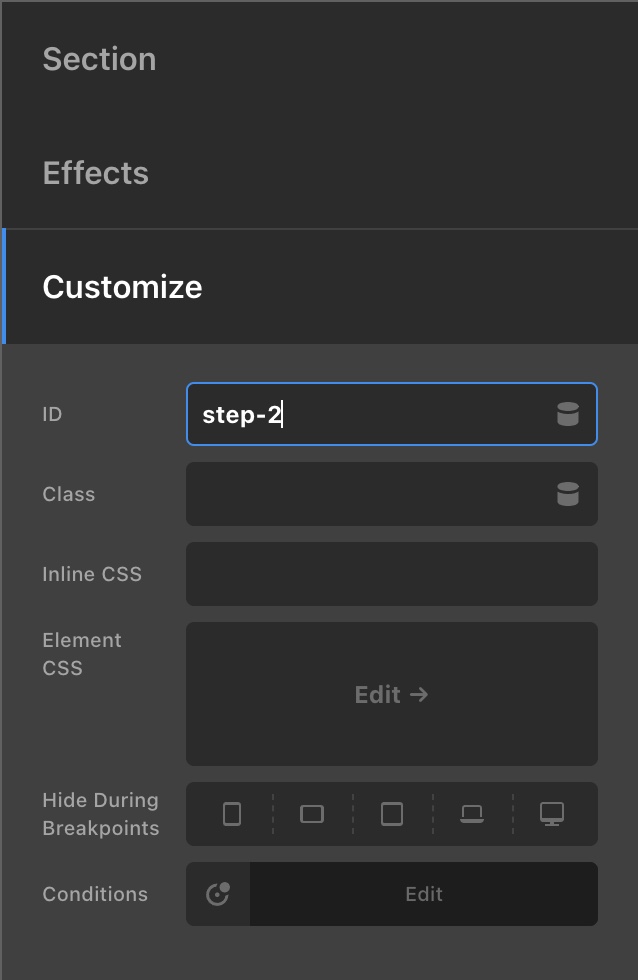Hide element on laptop breakpoint
638x980 pixels.
[472, 814]
